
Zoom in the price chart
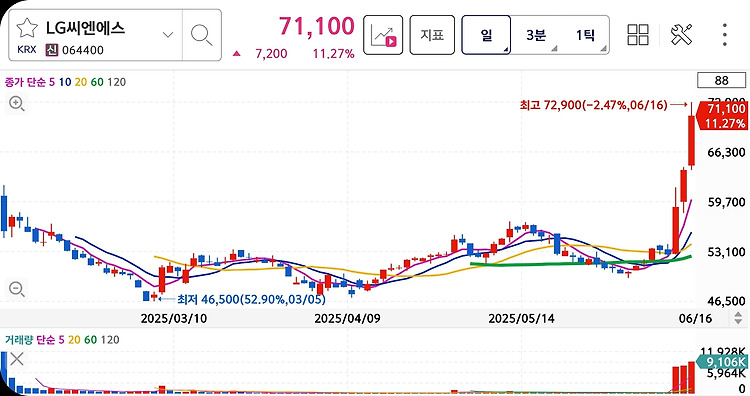coord(17,103)
